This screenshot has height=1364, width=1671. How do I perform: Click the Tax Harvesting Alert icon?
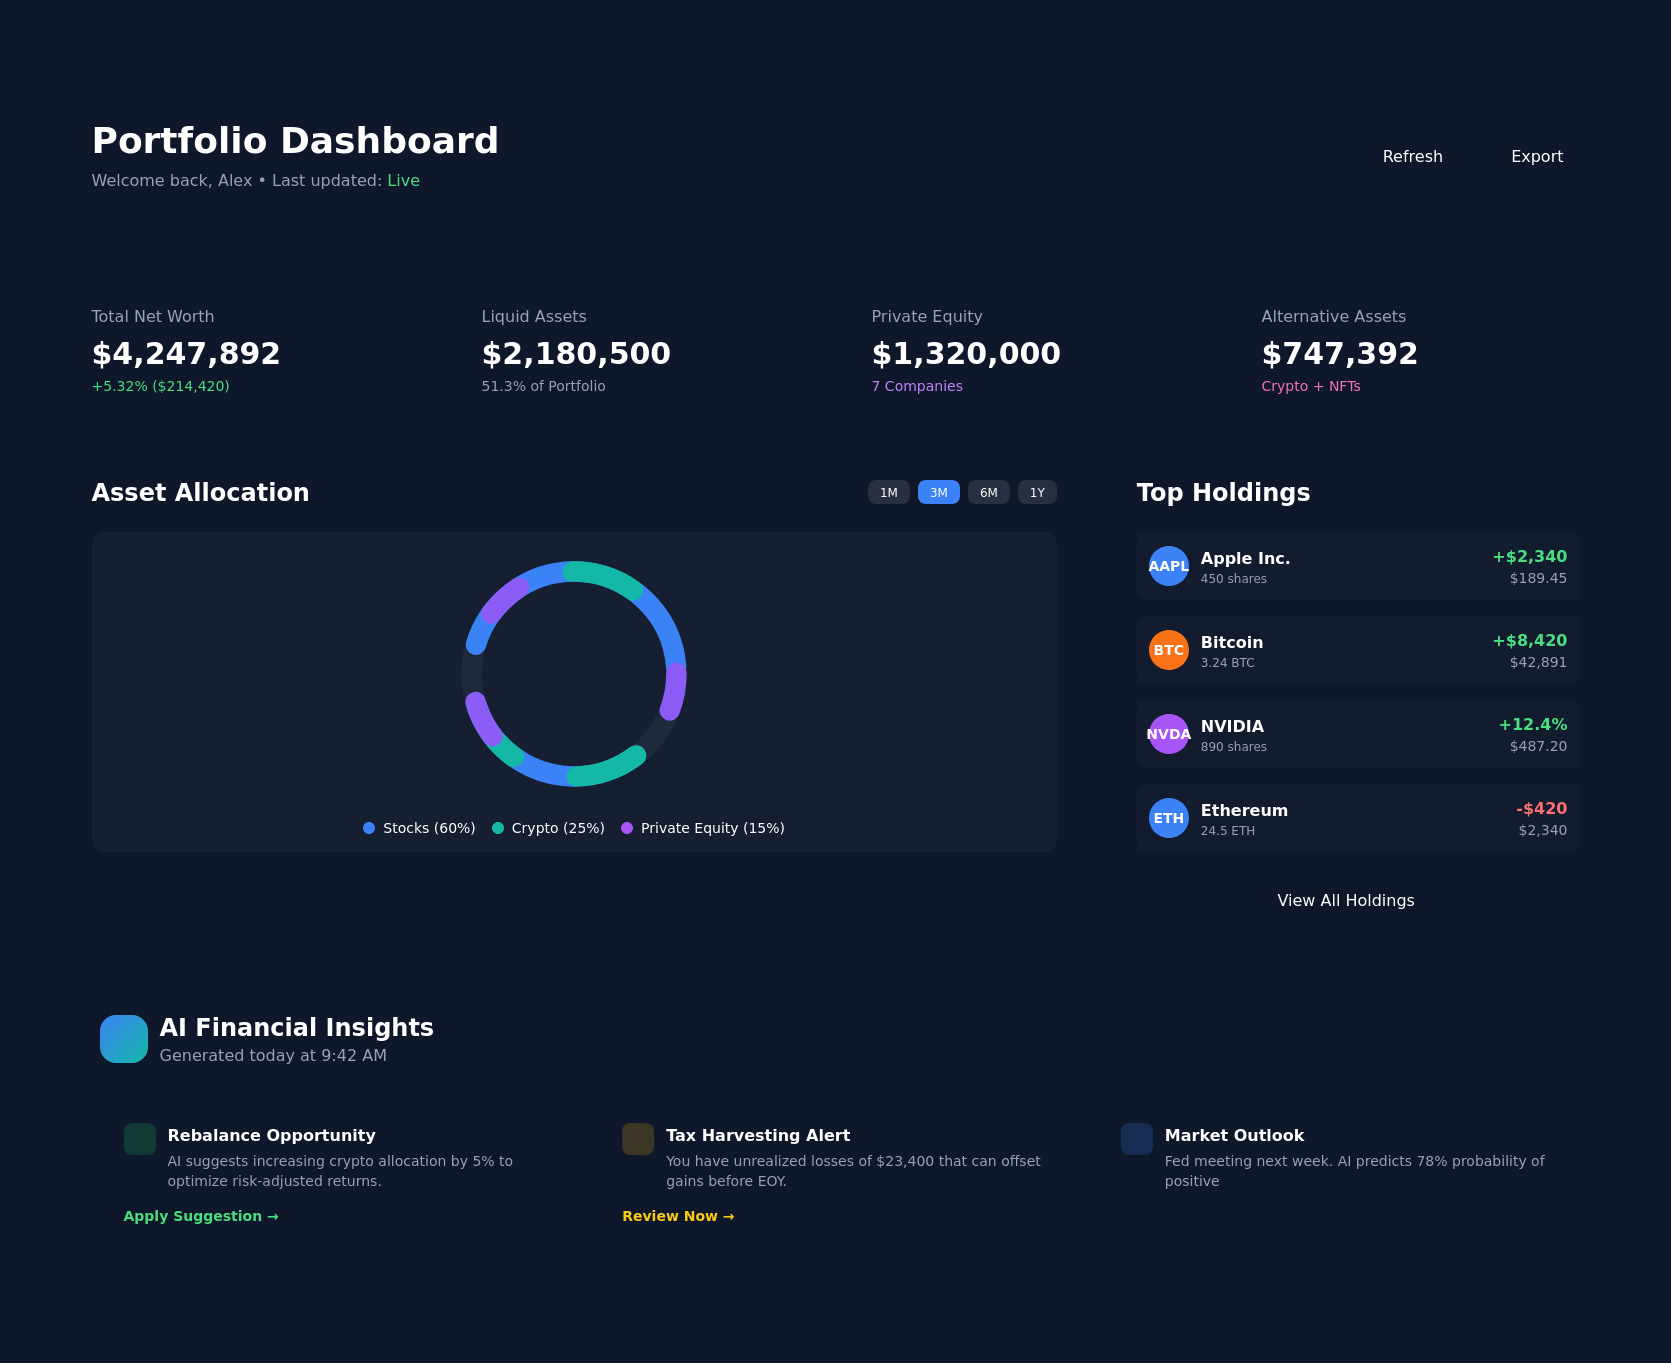click(637, 1138)
